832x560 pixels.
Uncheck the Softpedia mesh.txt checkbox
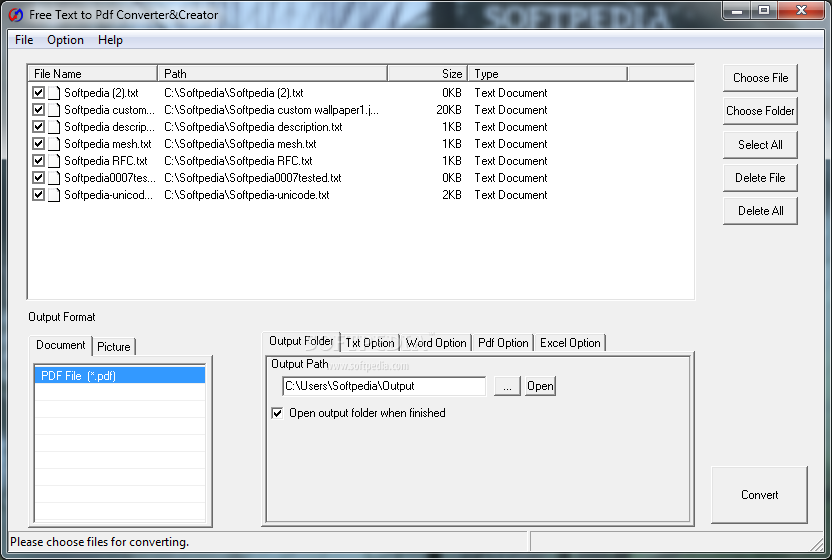[38, 144]
